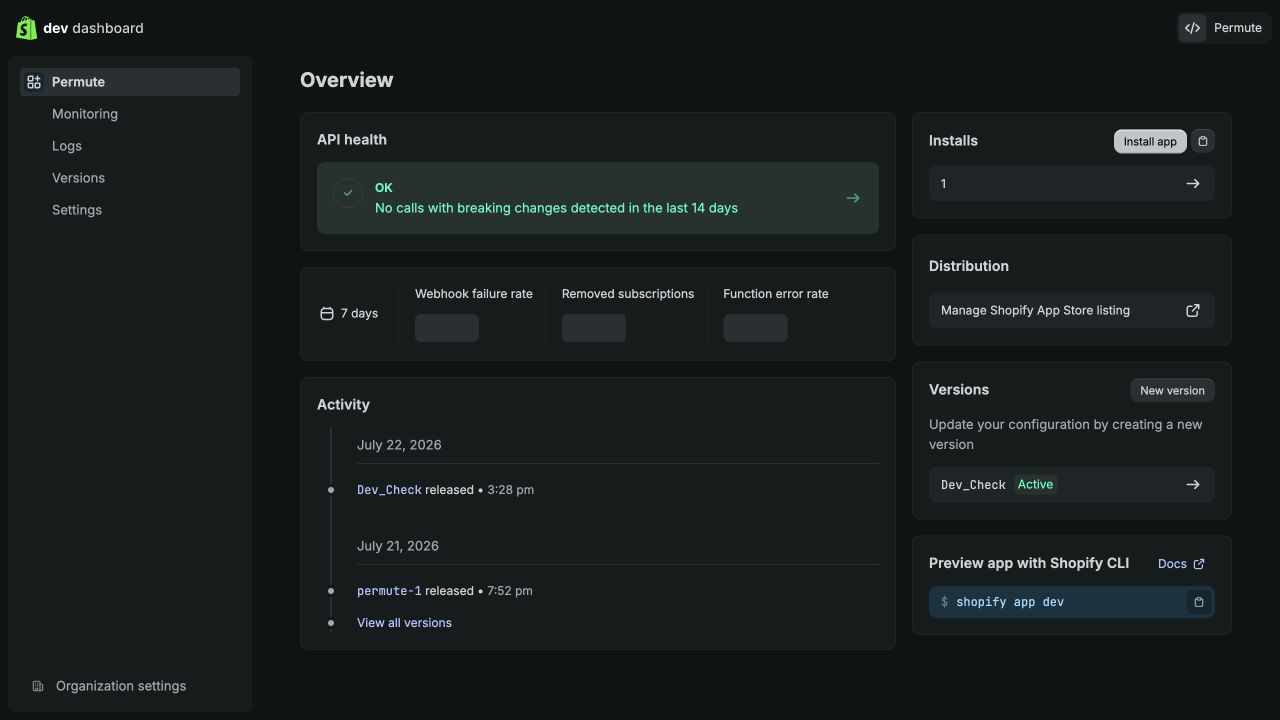
Task: Click the July 21, 2026 date heading
Action: (398, 546)
